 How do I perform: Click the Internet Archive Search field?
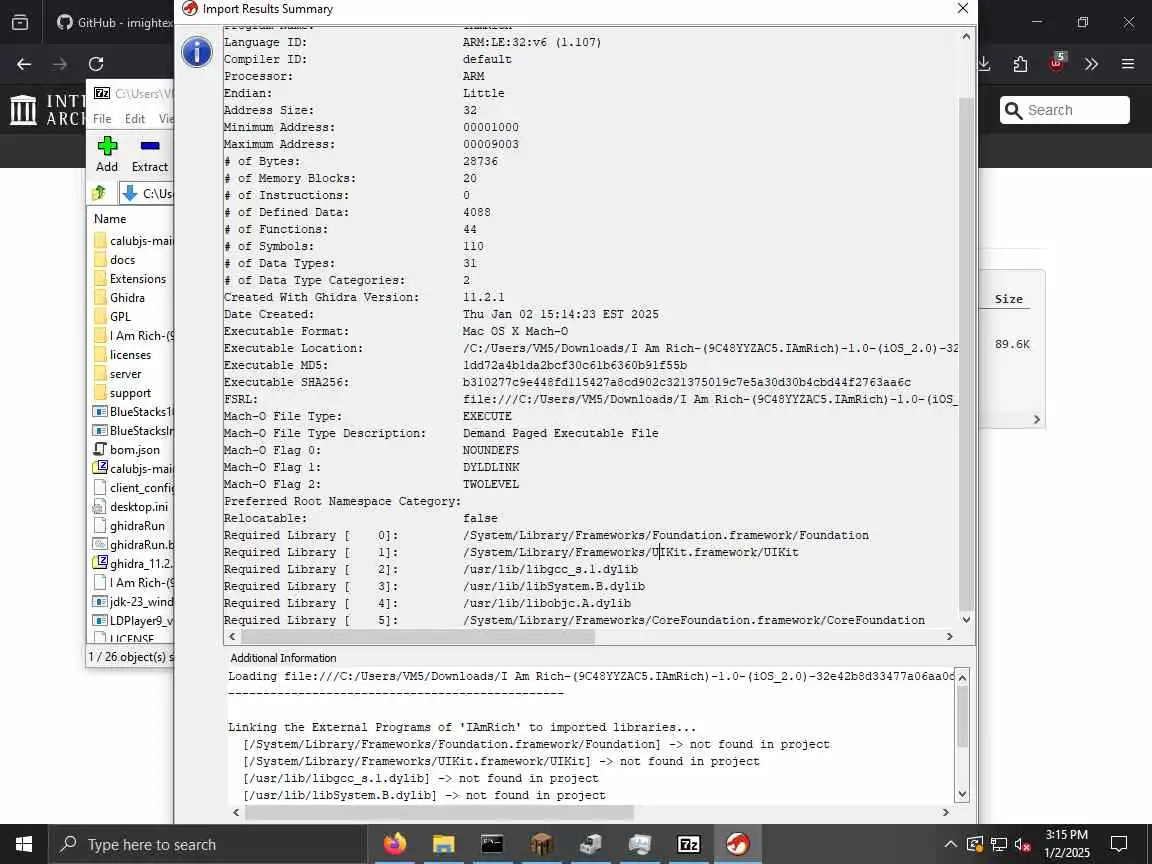[x=1065, y=110]
